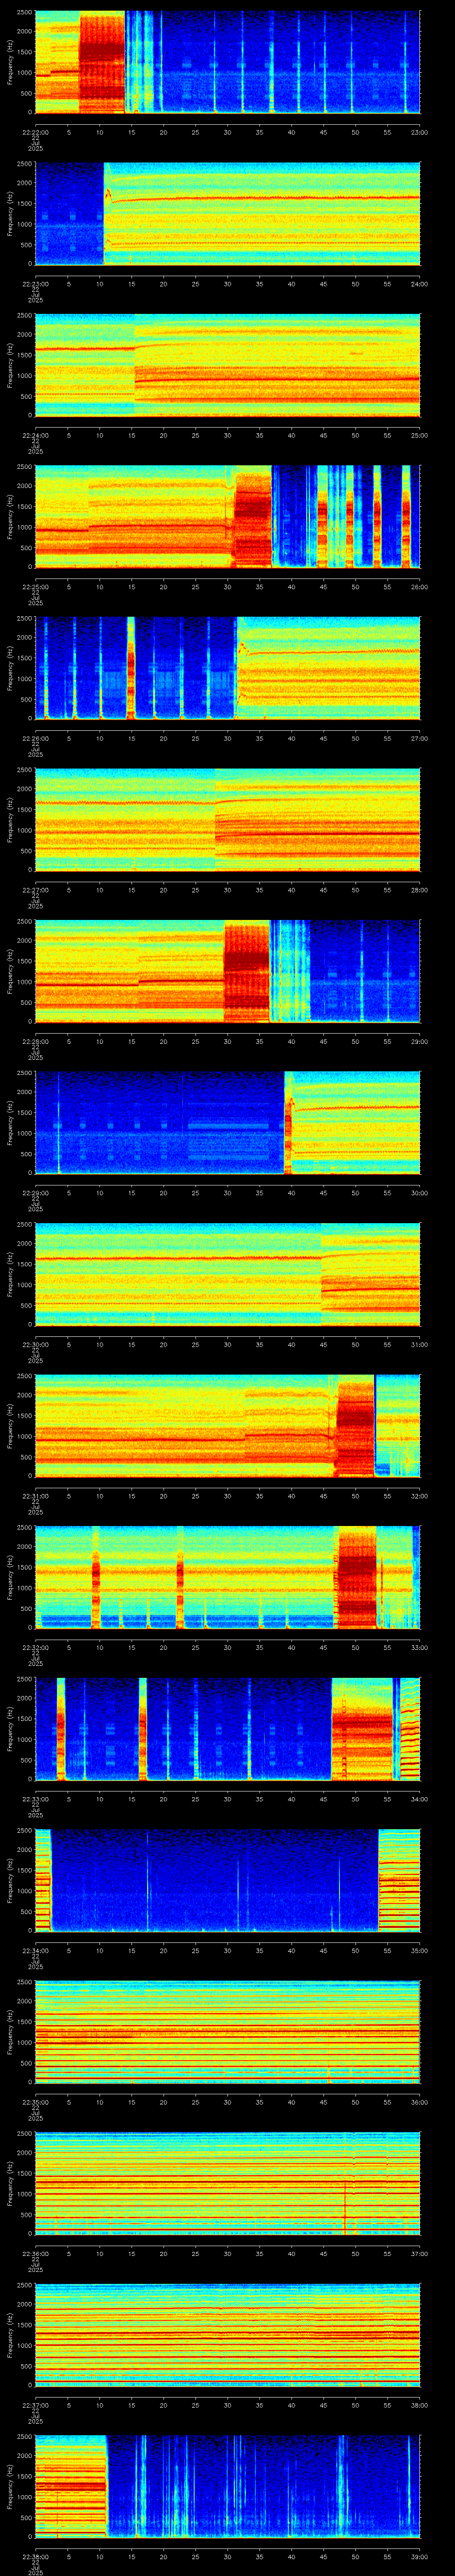Click the 22:22:00 start time label
This screenshot has height=2576, width=455.
(35, 132)
